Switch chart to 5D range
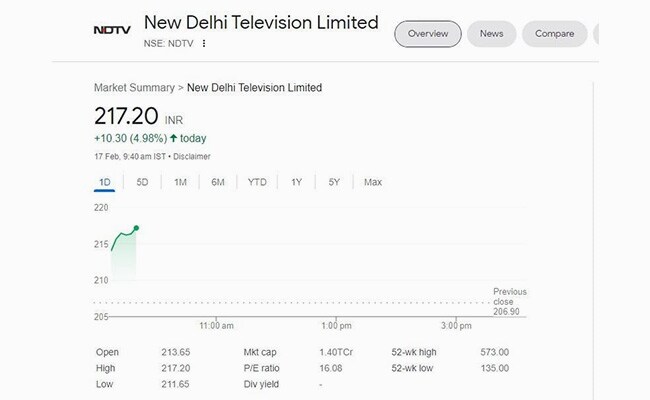Image resolution: width=650 pixels, height=400 pixels. coord(142,182)
